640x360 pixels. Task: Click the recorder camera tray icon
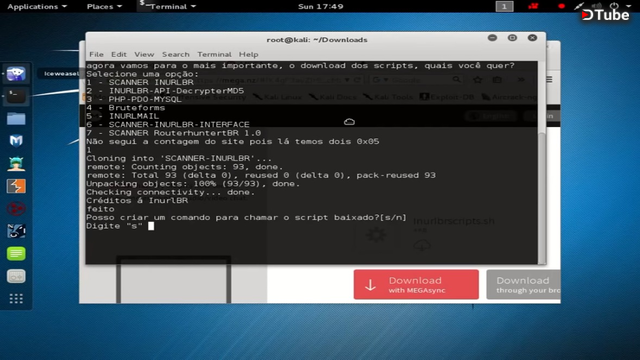click(533, 6)
